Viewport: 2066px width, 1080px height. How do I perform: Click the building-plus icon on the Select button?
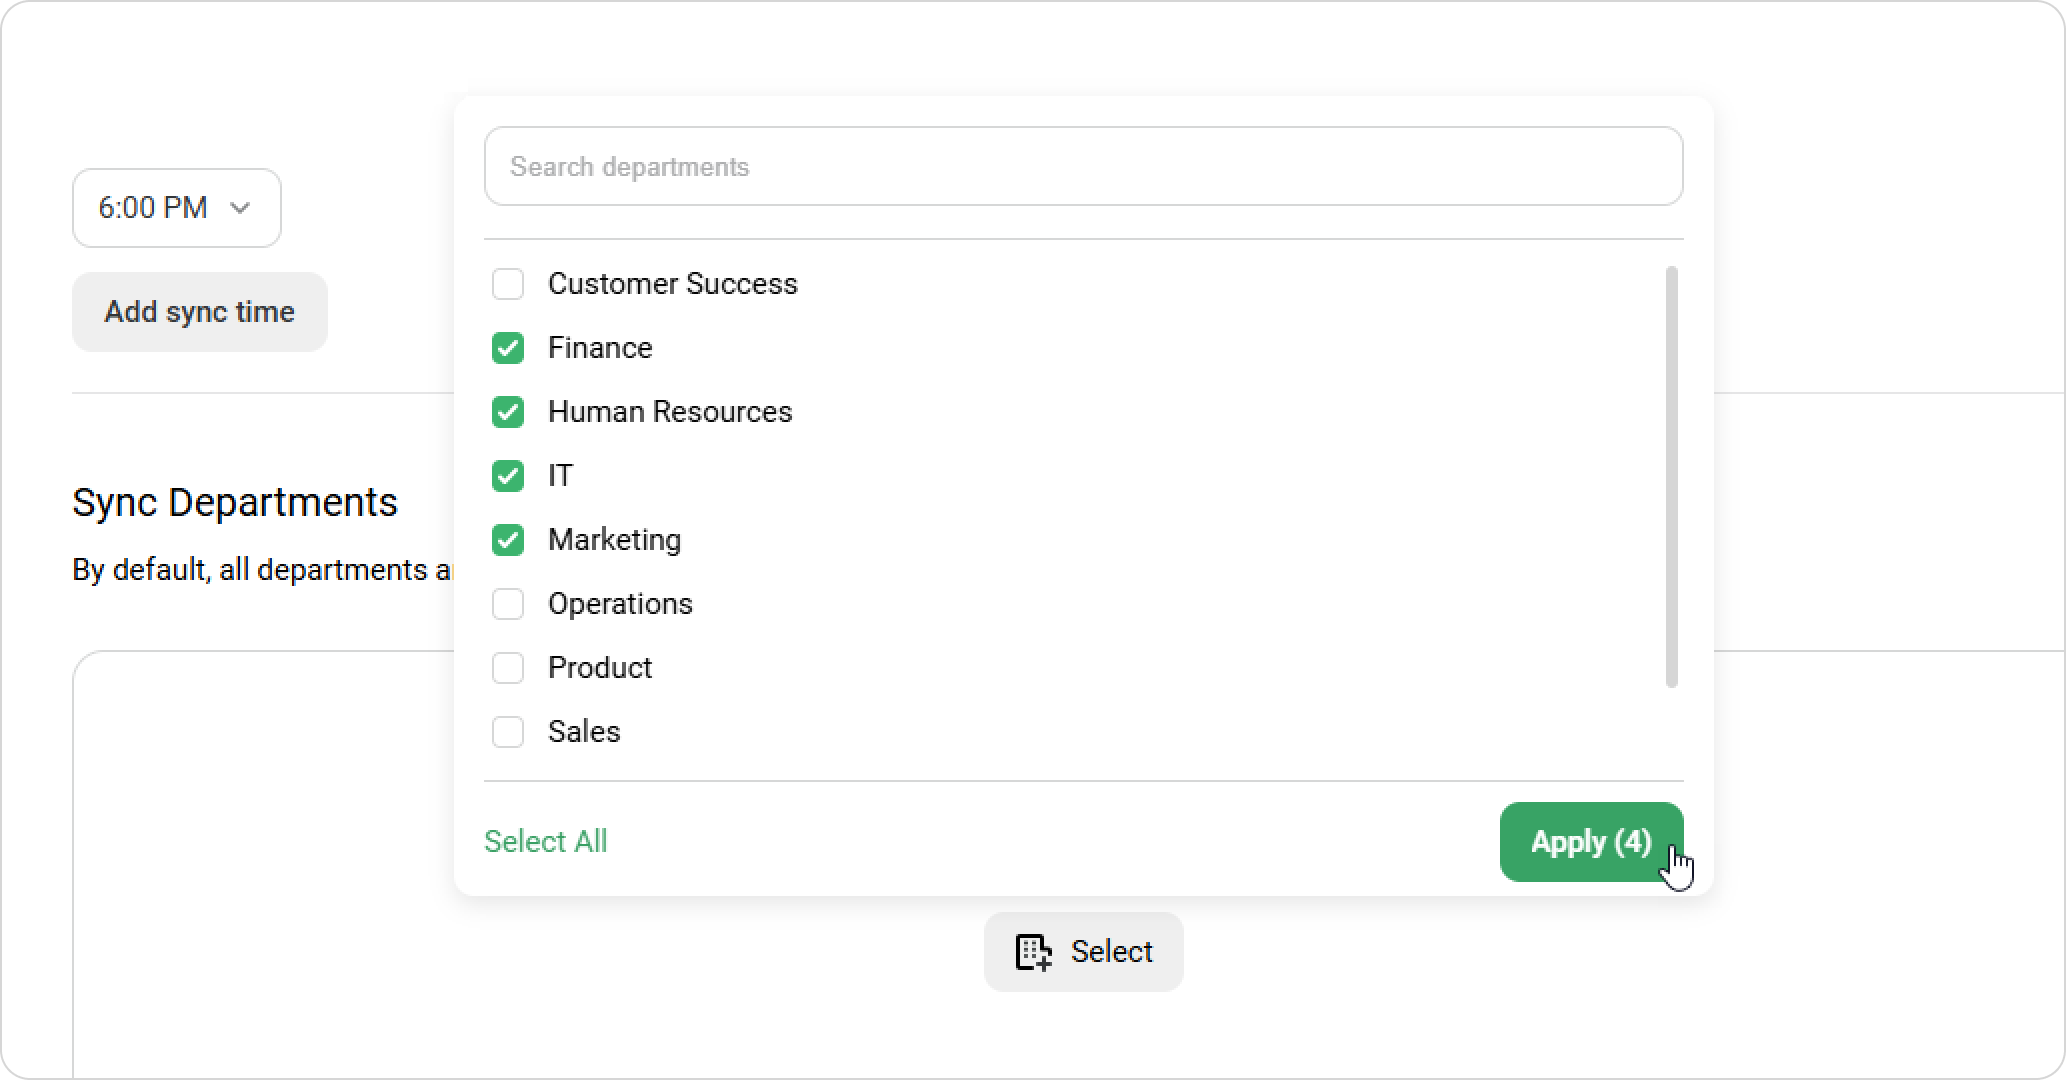point(1033,952)
